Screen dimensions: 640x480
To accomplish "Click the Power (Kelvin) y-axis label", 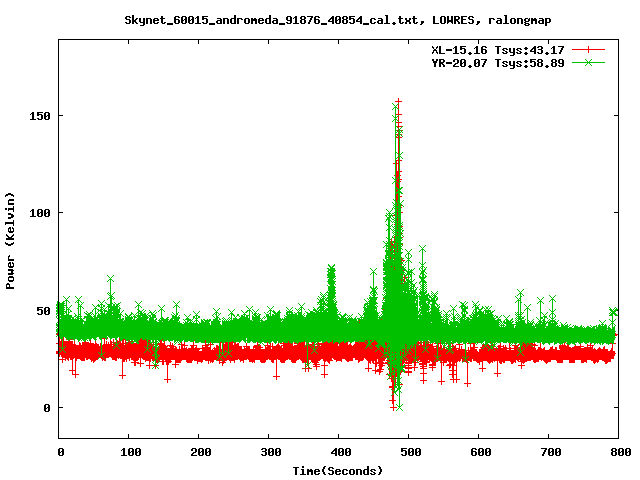I will click(10, 241).
